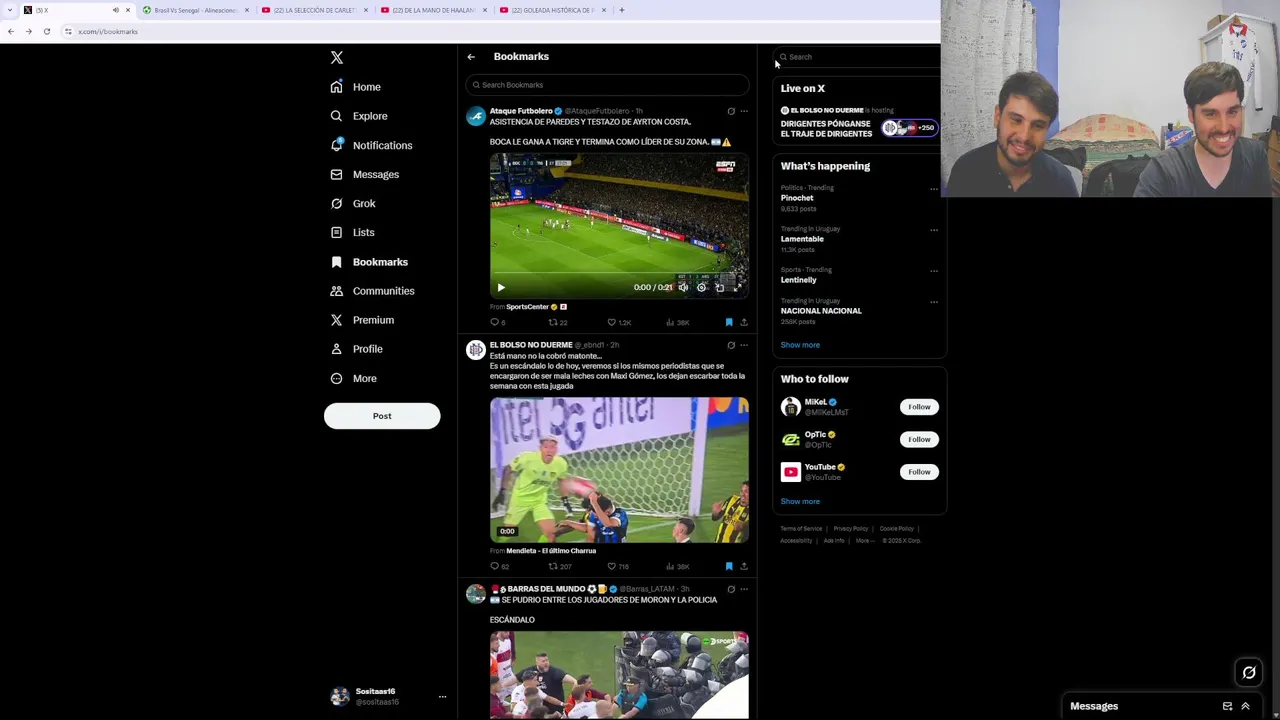Open the floating Grok button
1280x720 pixels.
tap(1249, 673)
